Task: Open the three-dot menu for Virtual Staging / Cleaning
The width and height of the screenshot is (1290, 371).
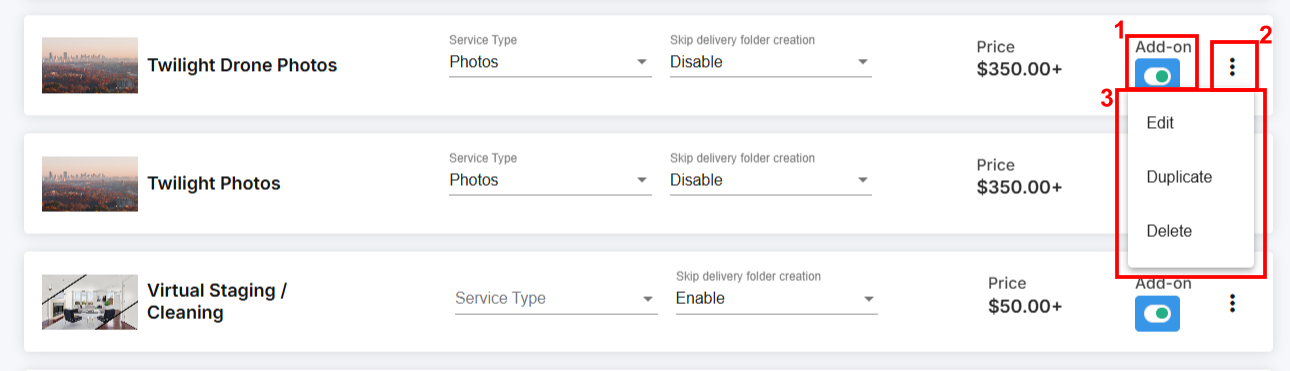Action: [1232, 303]
